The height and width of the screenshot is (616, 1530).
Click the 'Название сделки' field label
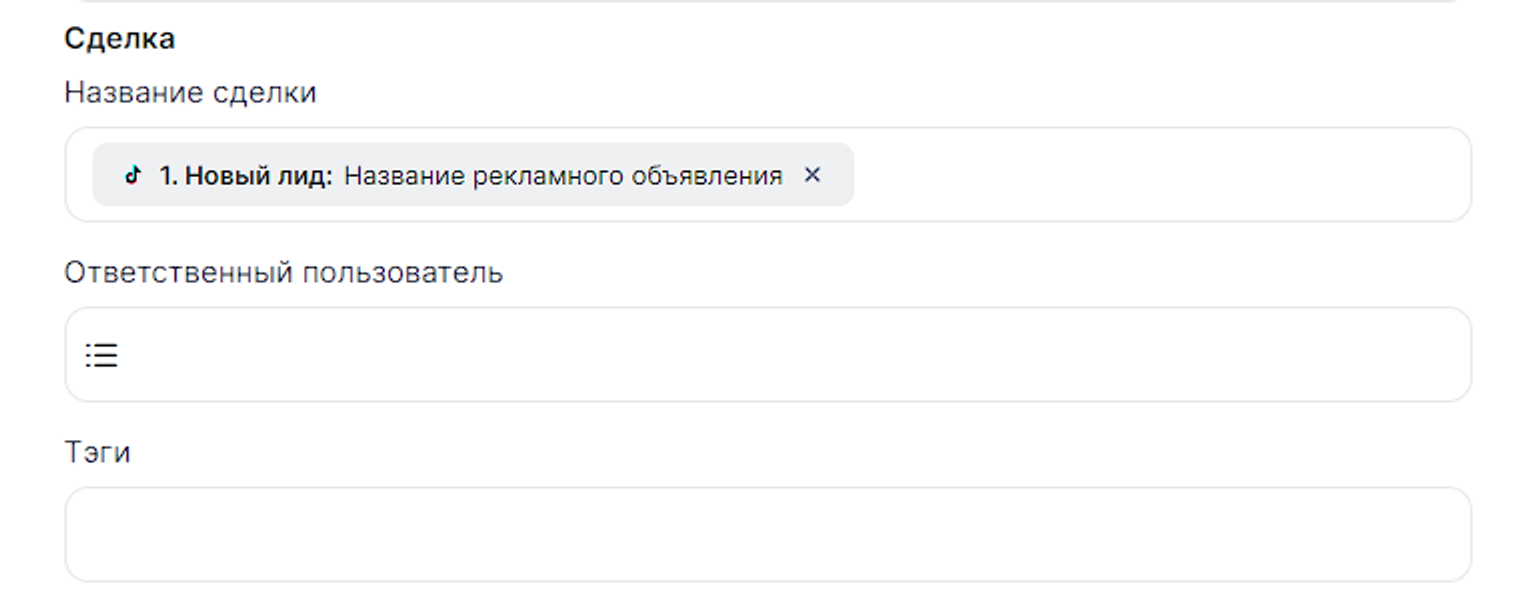point(190,93)
